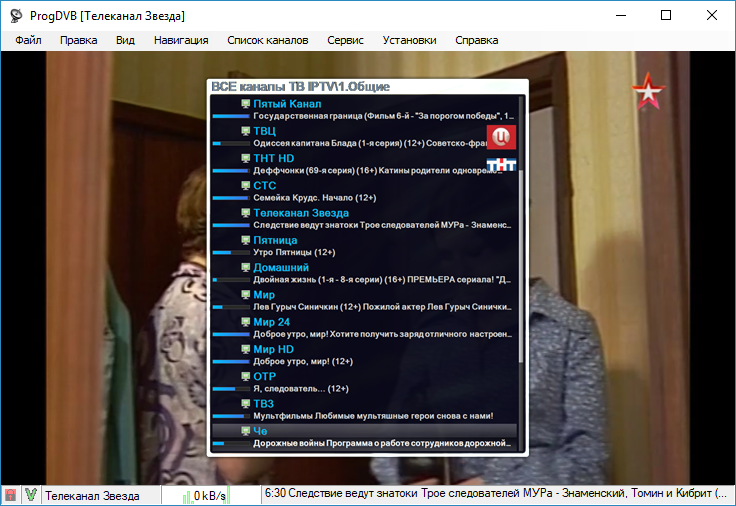Click the red lock icon in status bar
Image resolution: width=736 pixels, height=506 pixels.
11,495
